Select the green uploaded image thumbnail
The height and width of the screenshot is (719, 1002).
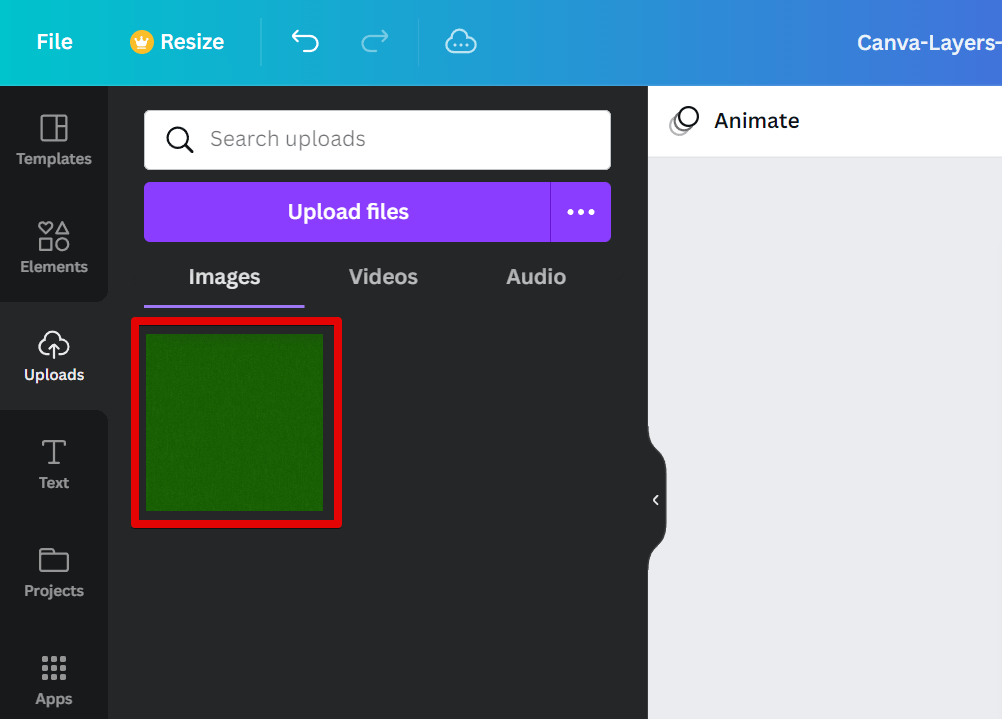pos(236,422)
